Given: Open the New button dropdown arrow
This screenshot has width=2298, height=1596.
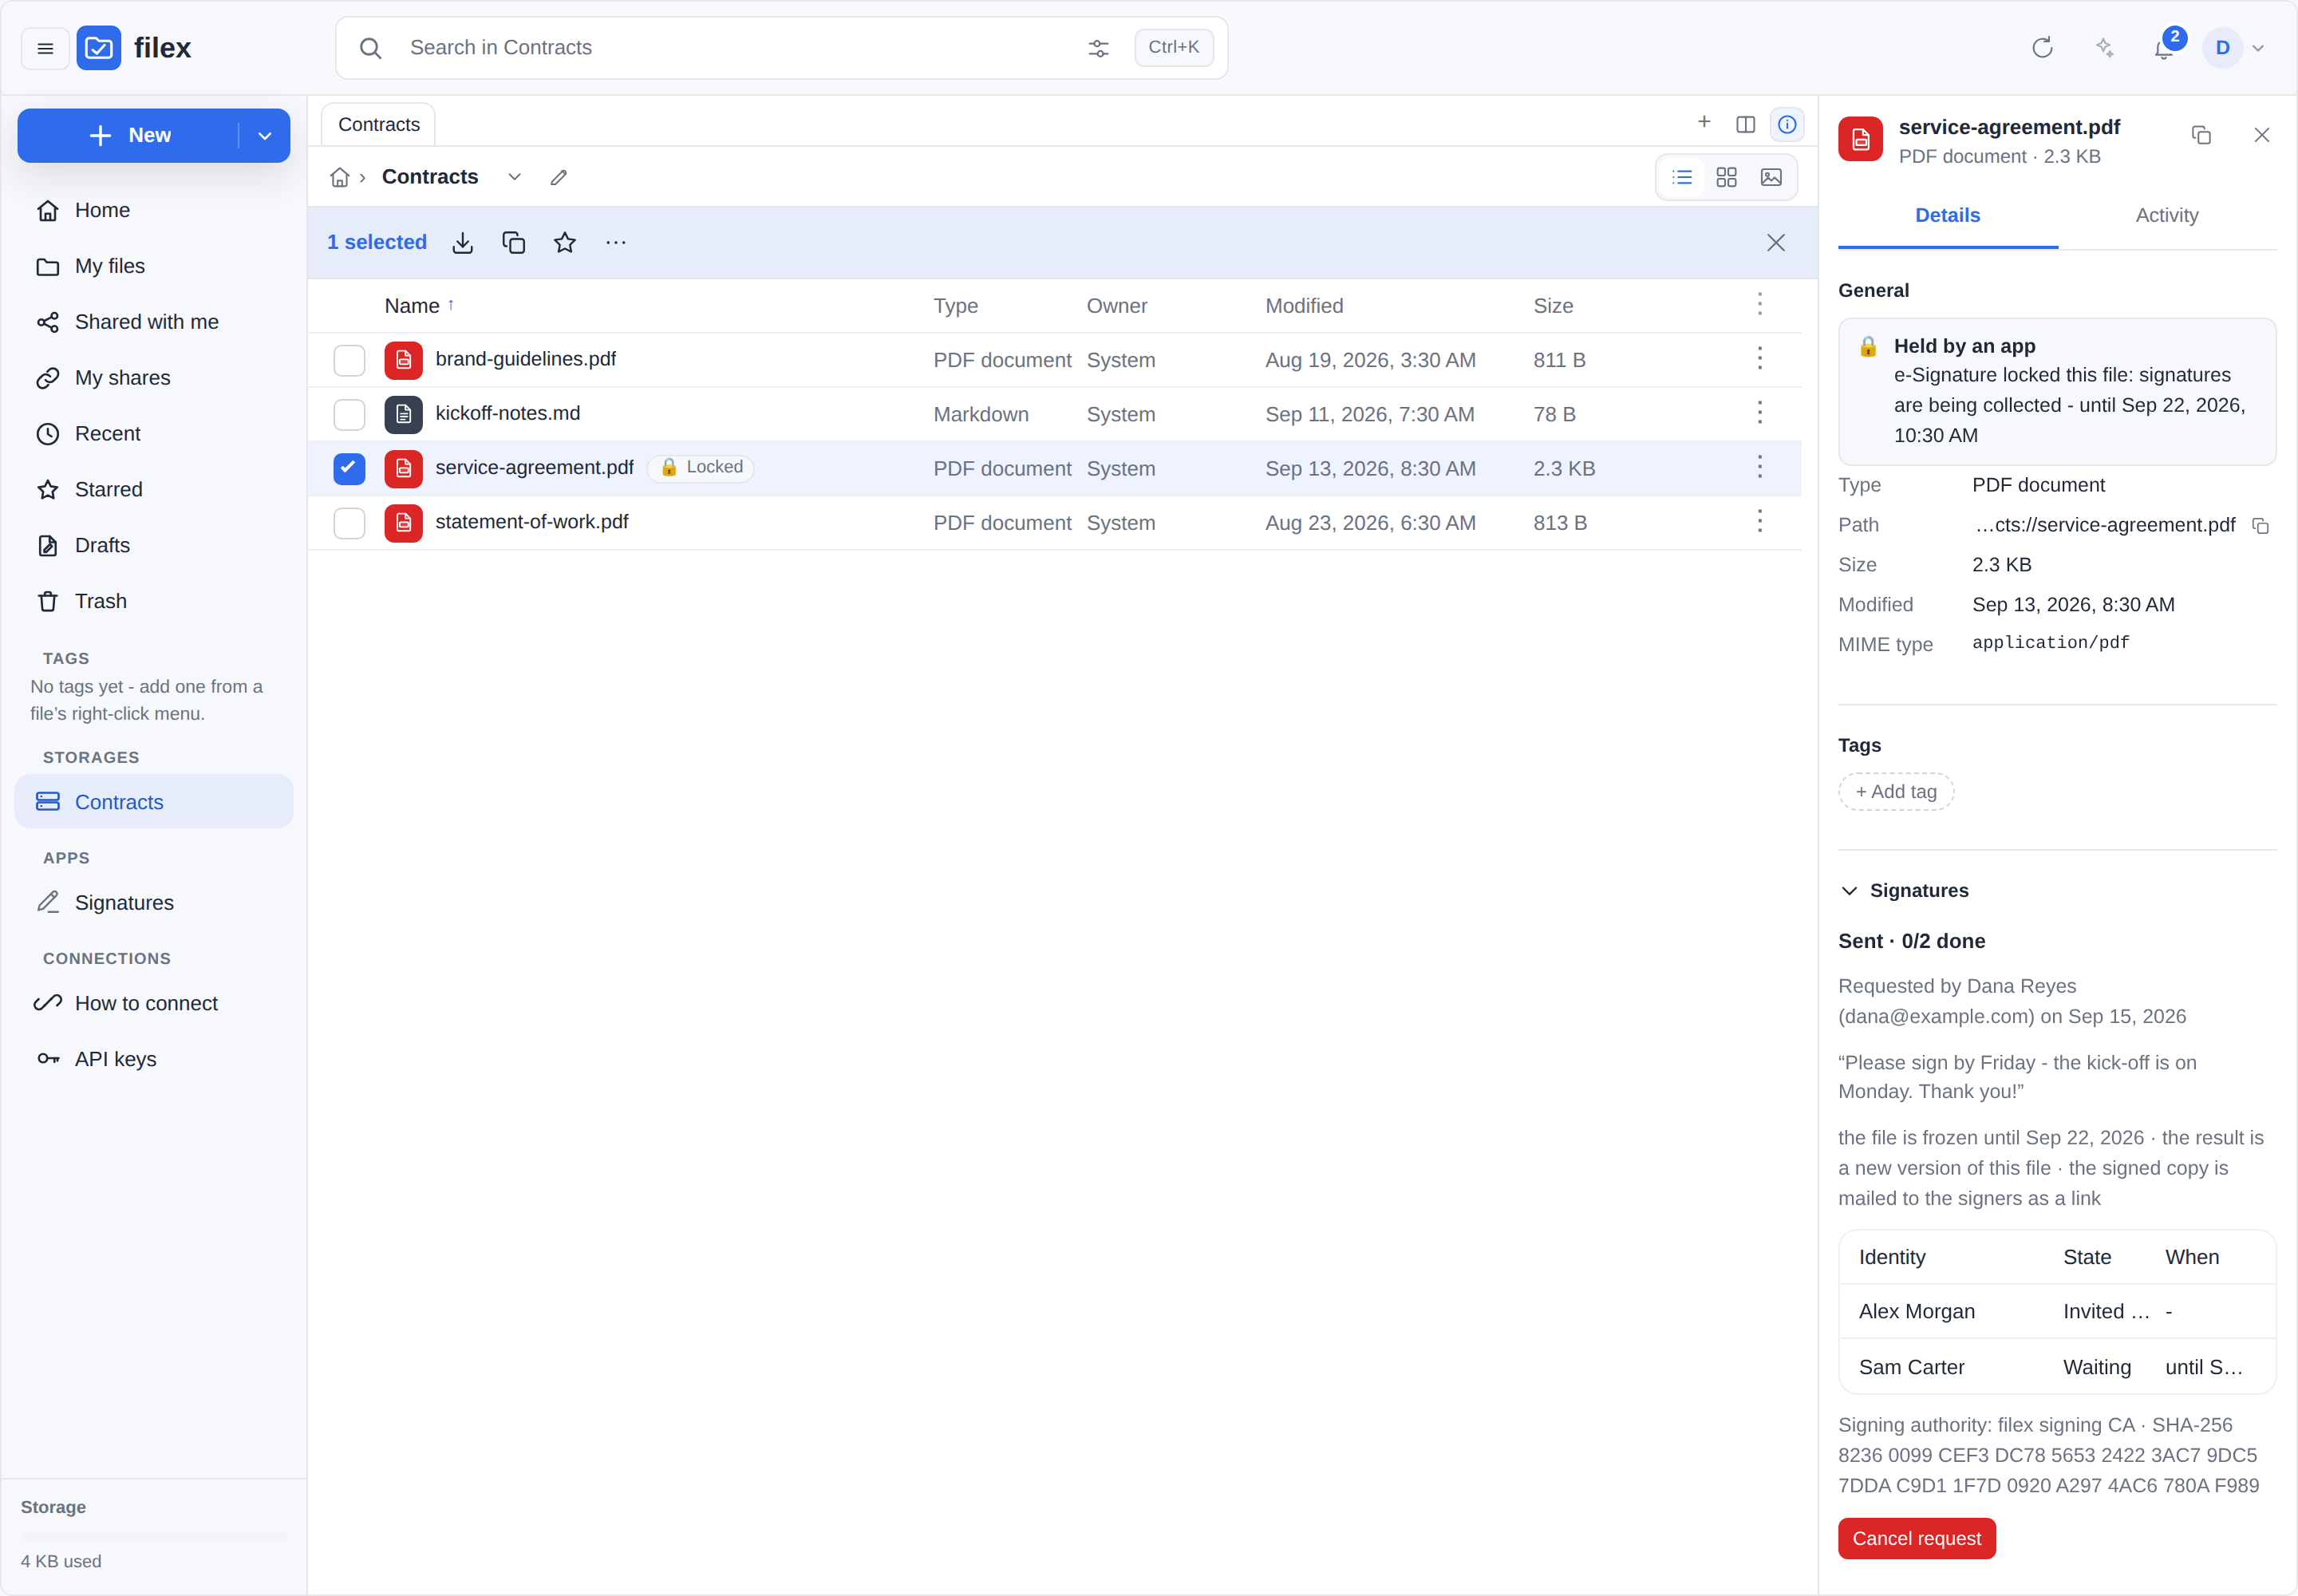Looking at the screenshot, I should point(265,136).
